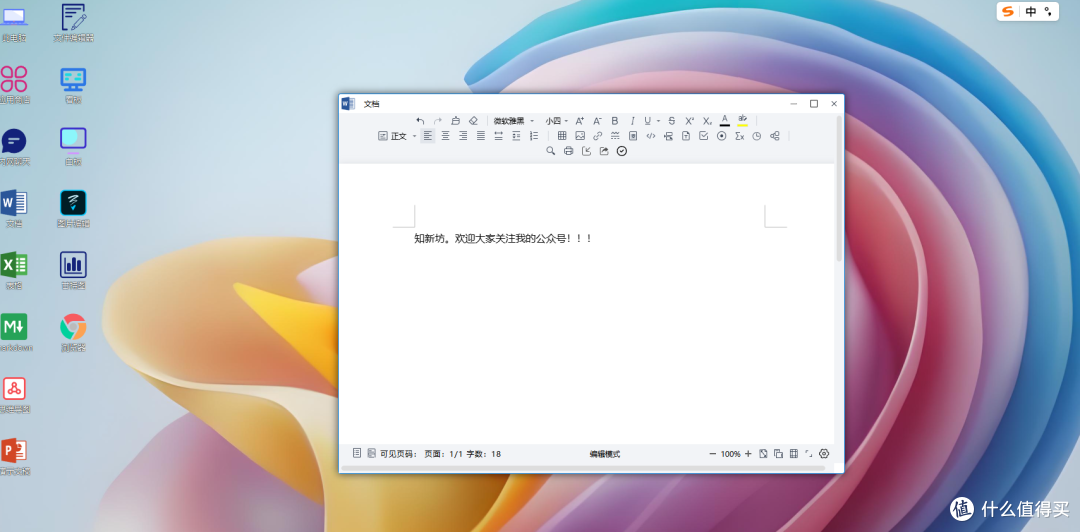Expand the underline style dropdown arrow
The height and width of the screenshot is (532, 1080).
coord(658,121)
